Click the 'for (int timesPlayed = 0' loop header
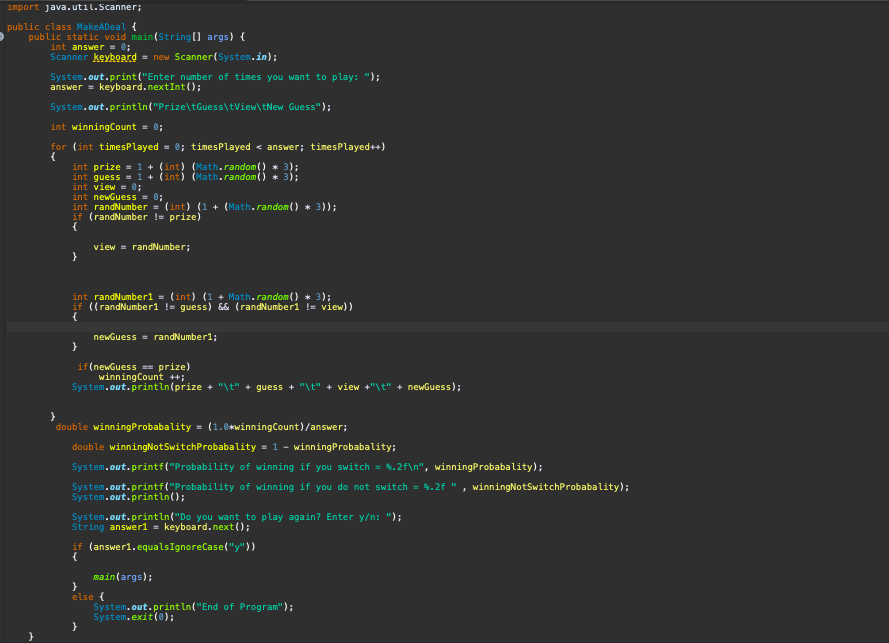Screen dimensions: 889x643 point(218,147)
